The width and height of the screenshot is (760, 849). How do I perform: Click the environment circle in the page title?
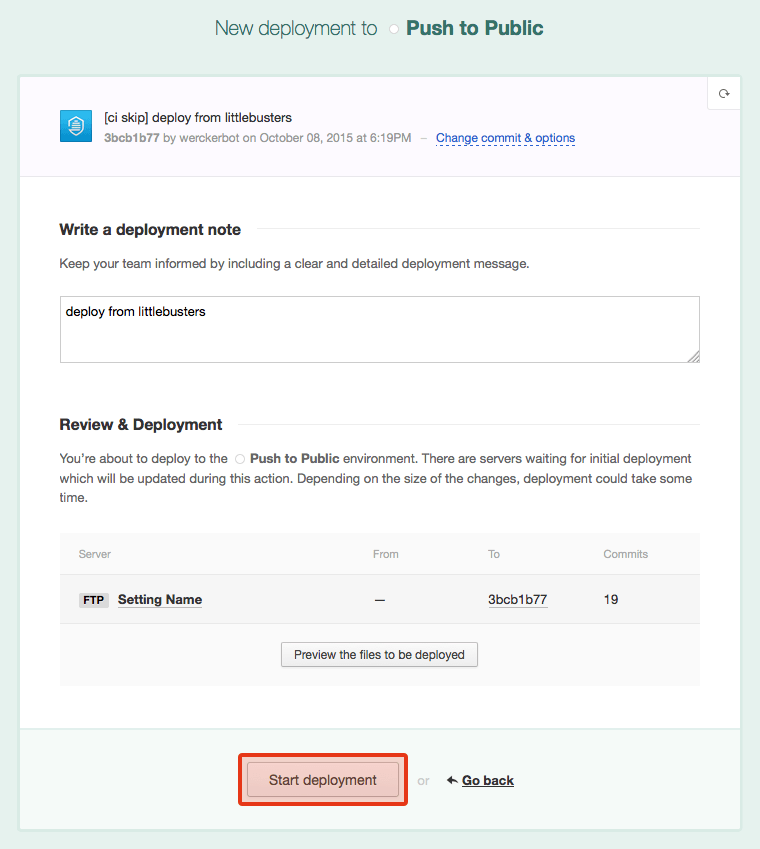click(394, 29)
